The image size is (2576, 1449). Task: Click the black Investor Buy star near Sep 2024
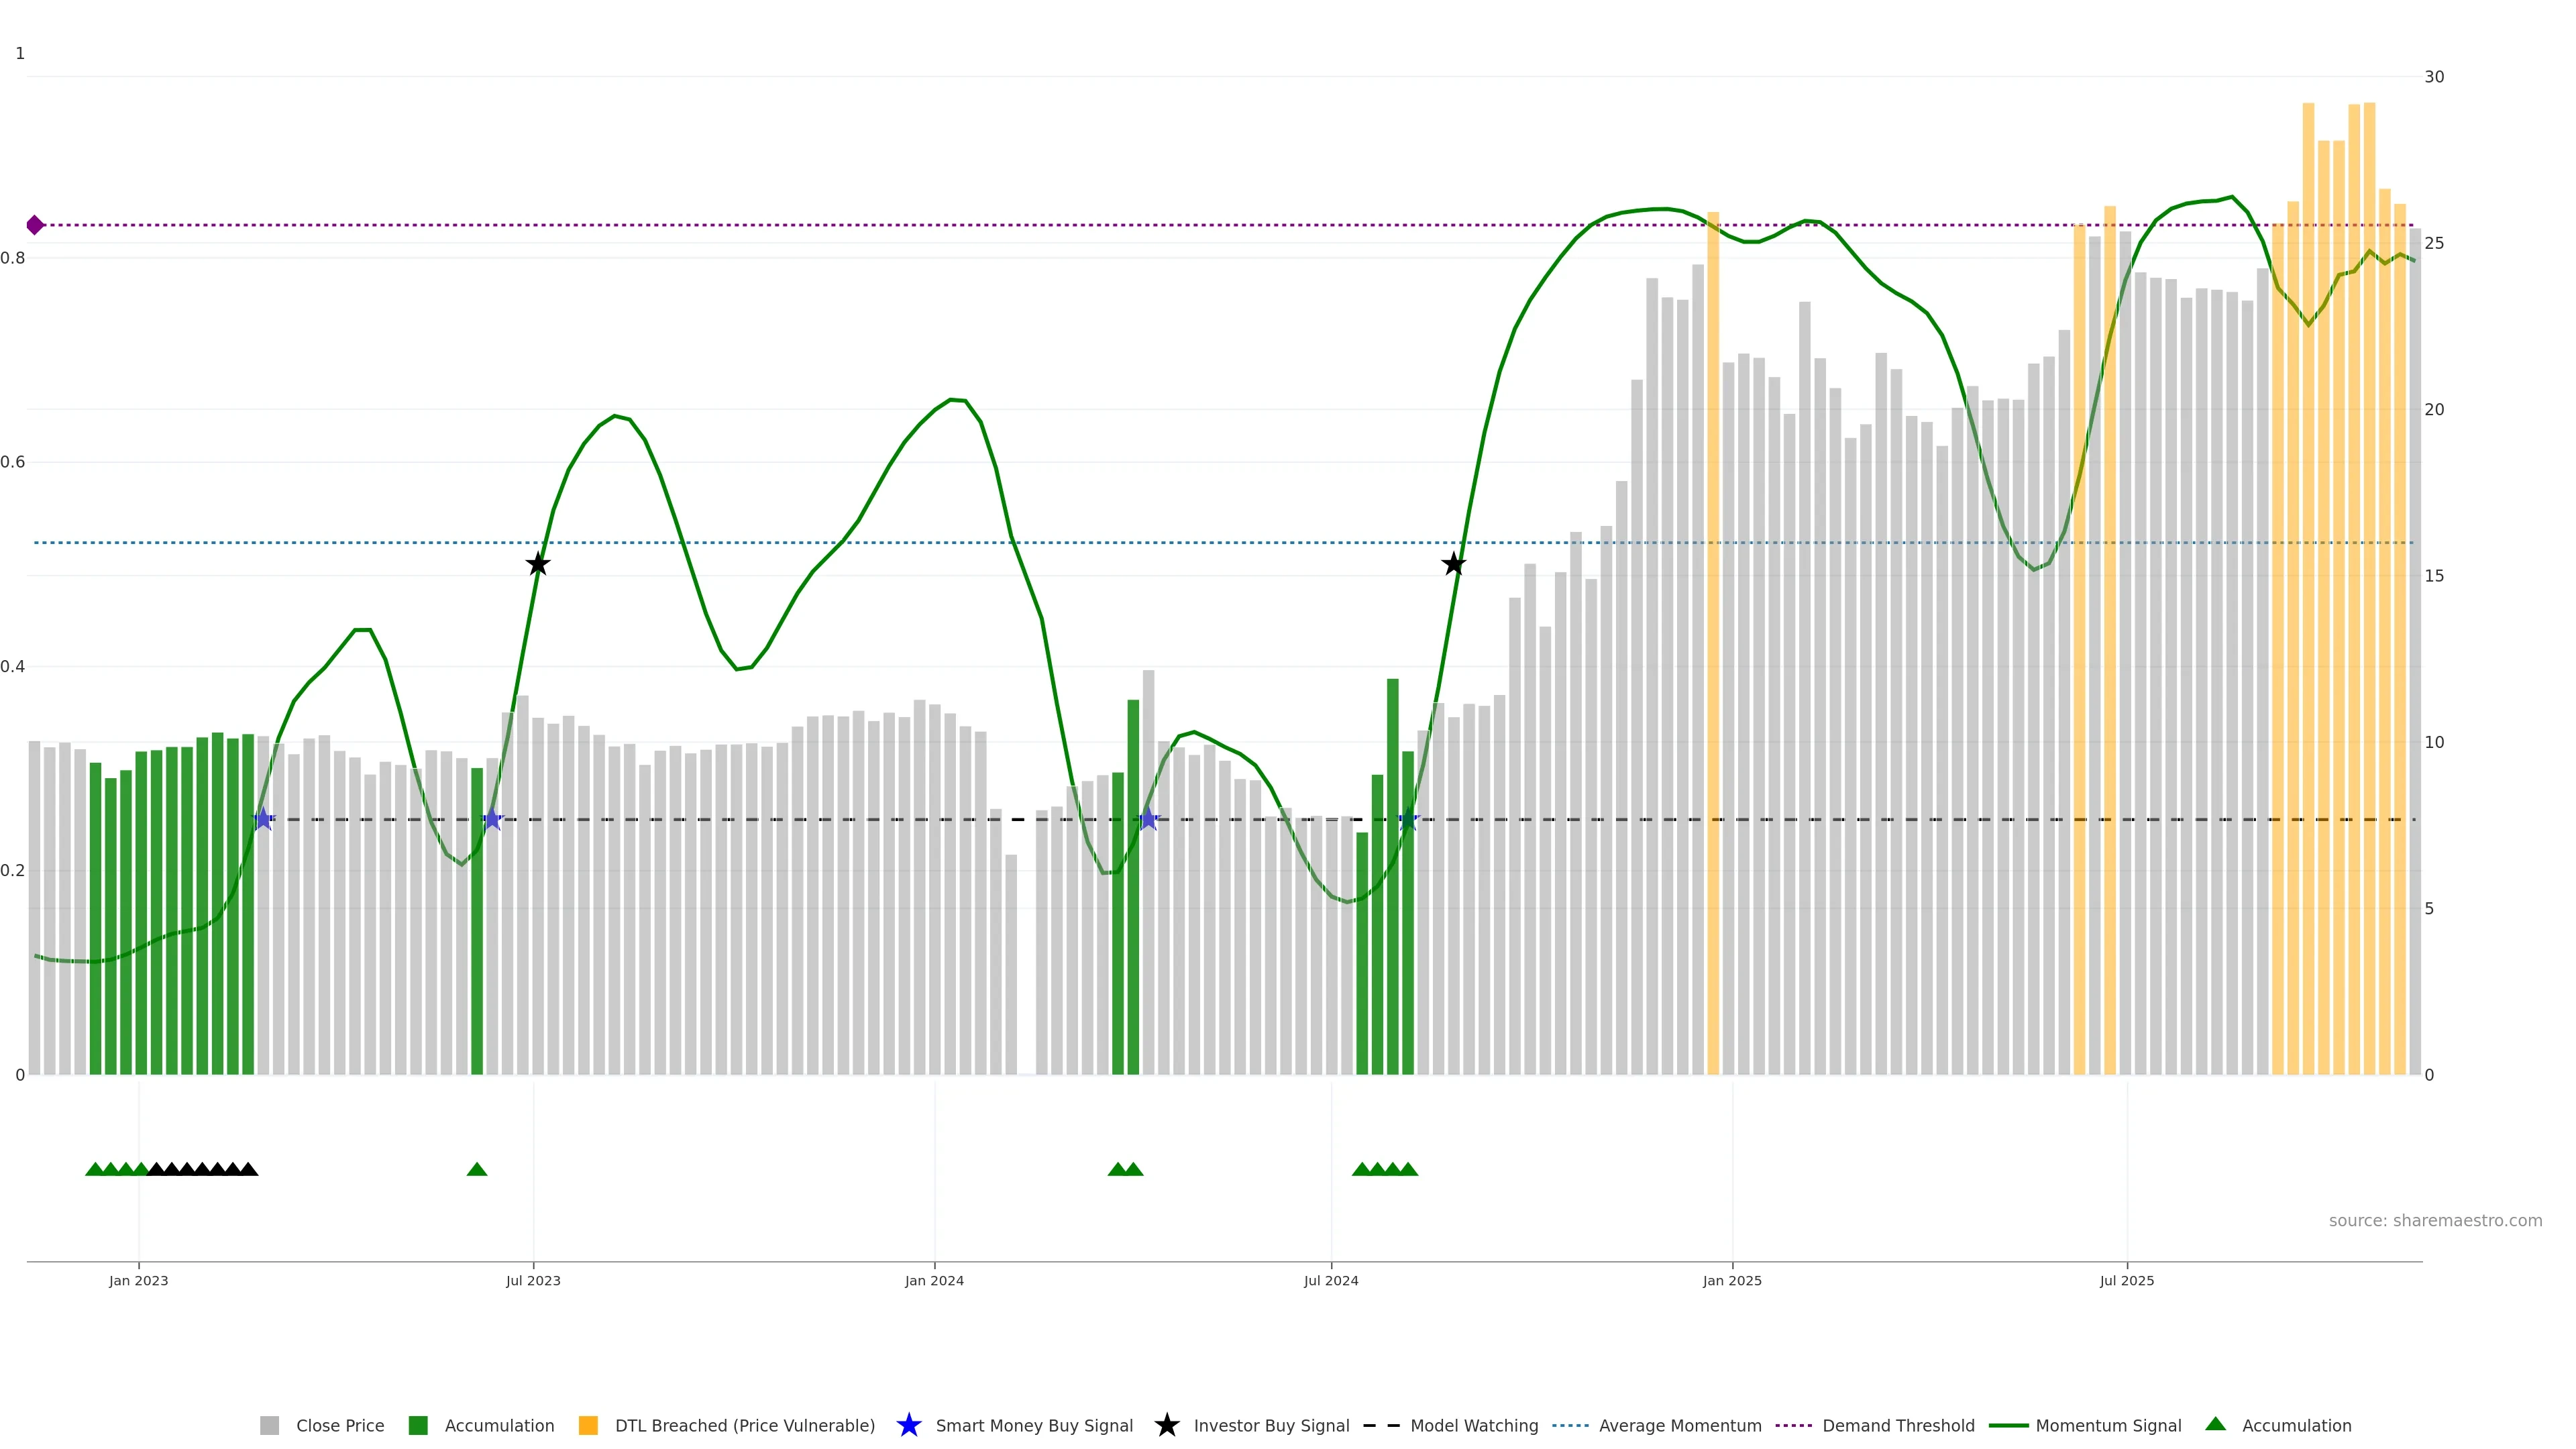1454,564
